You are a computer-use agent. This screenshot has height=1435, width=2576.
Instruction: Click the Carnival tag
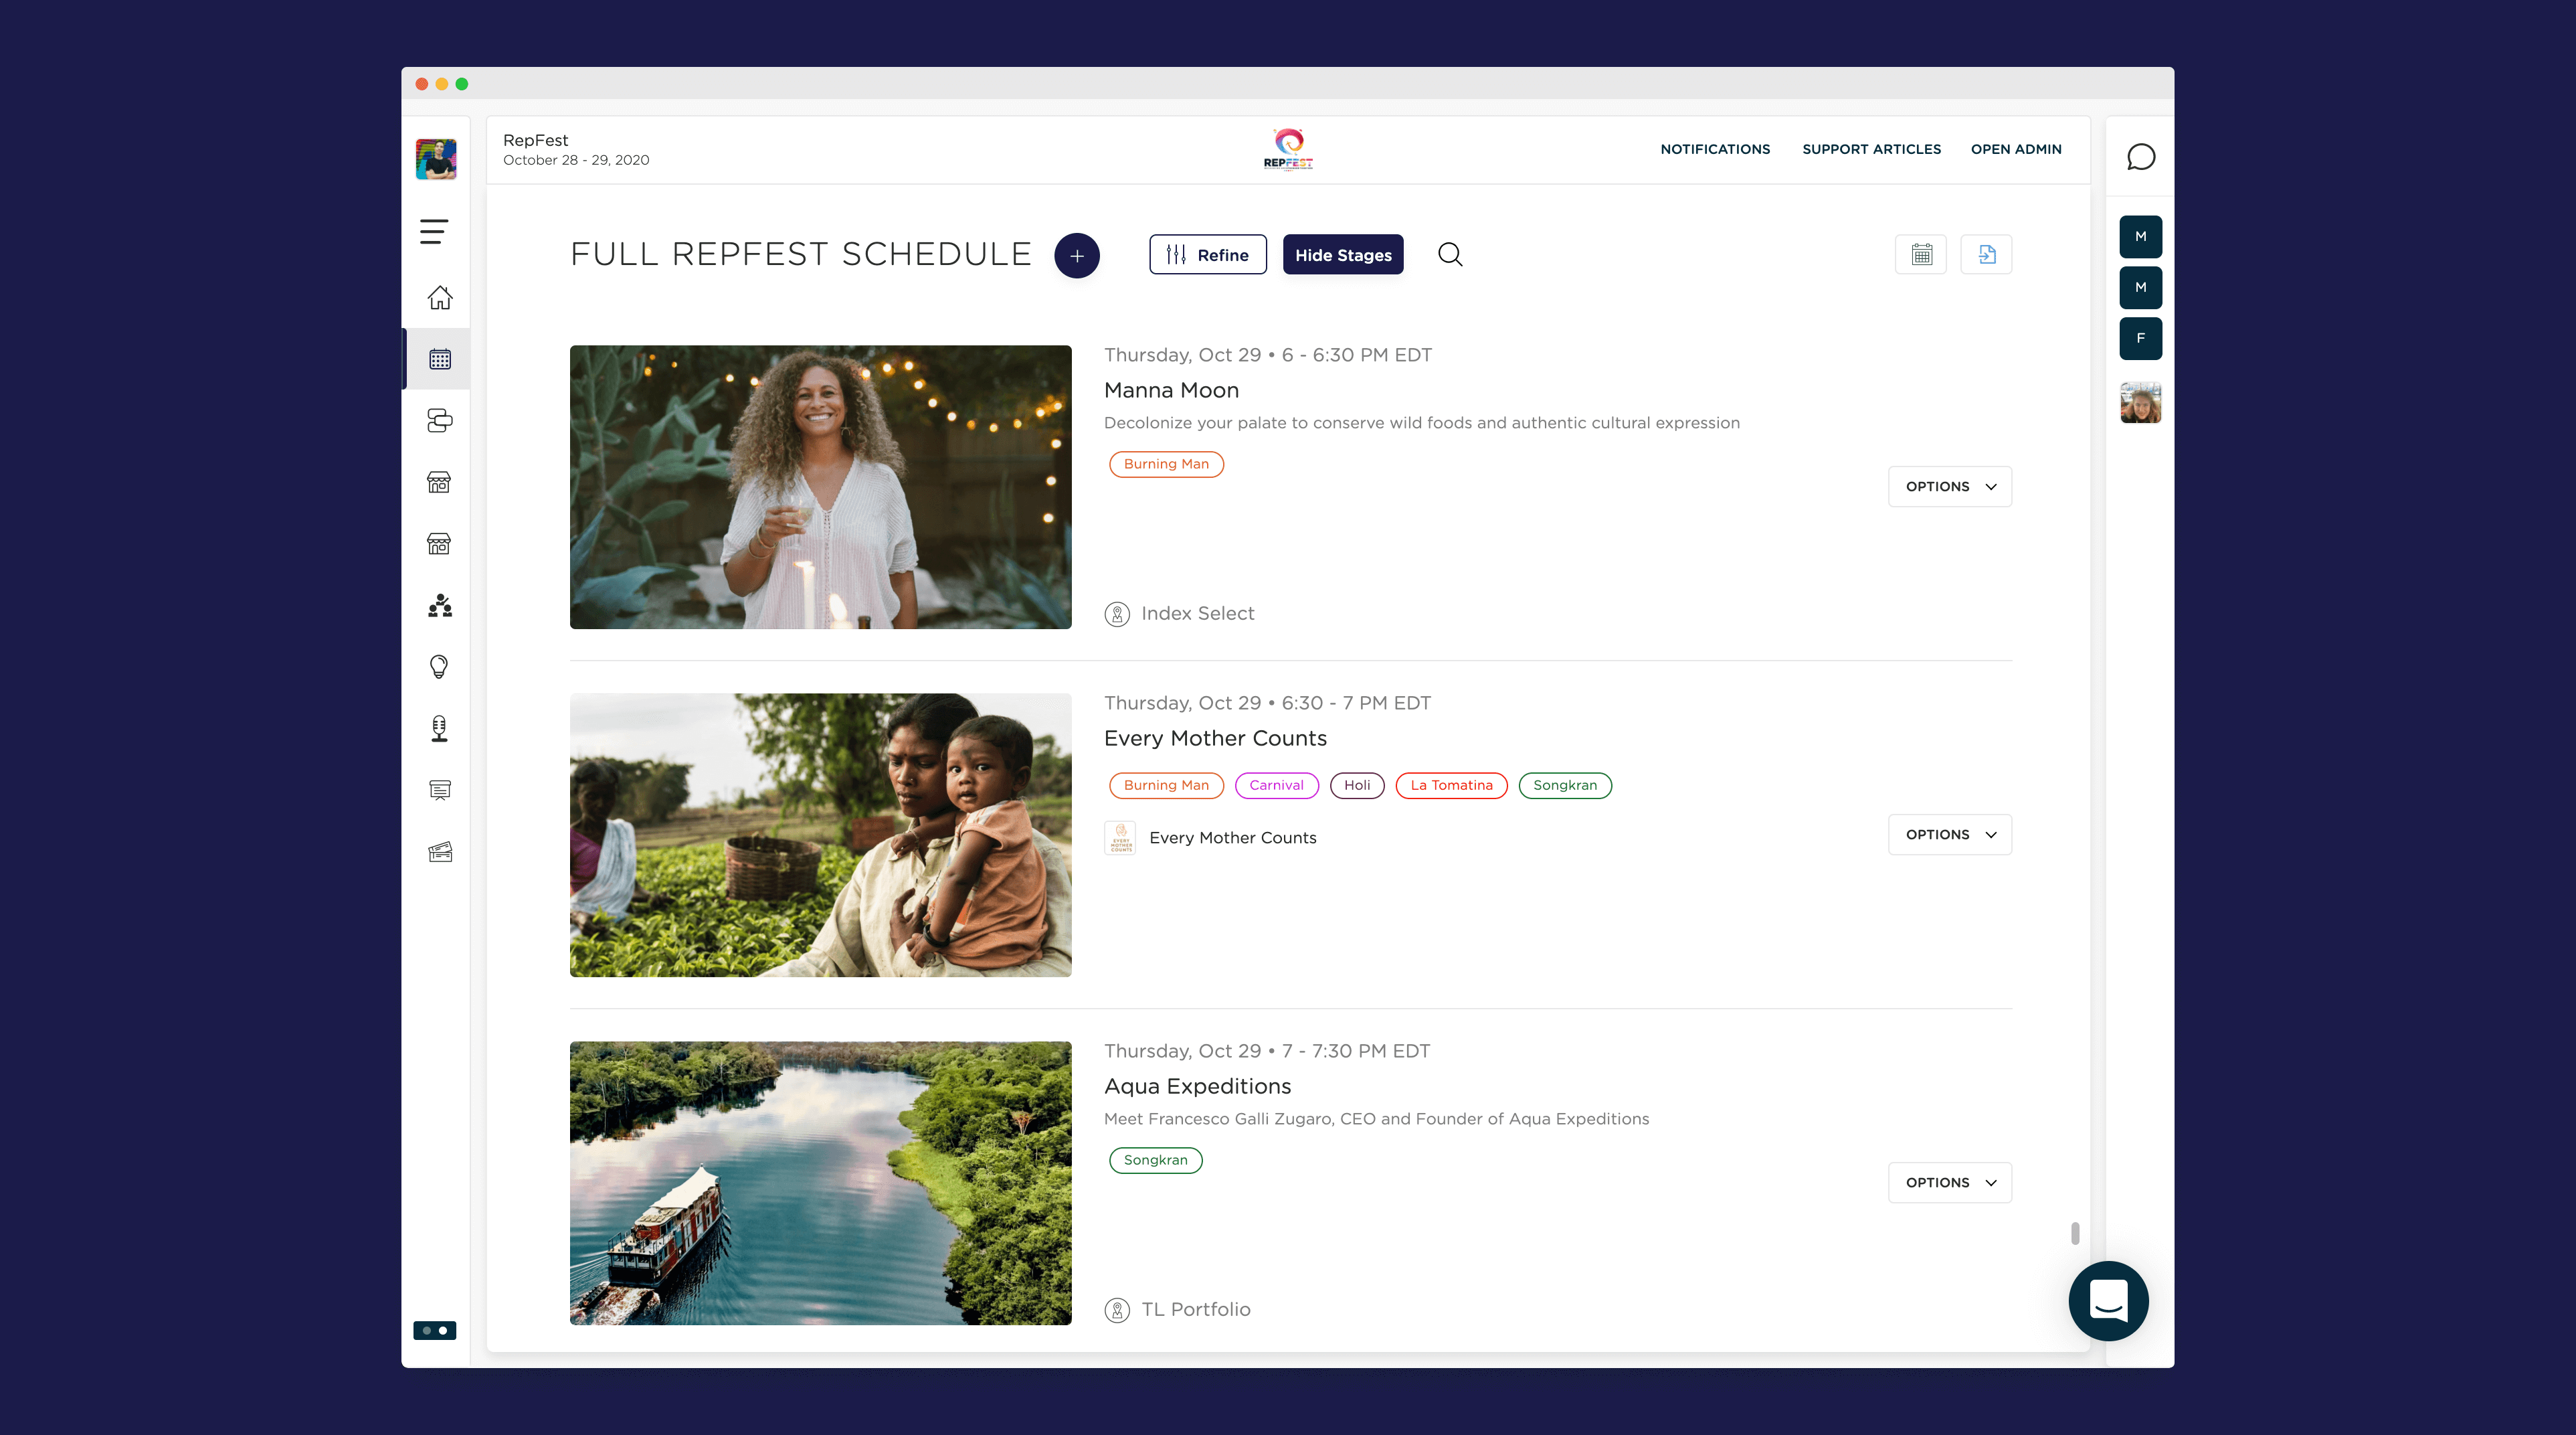(1276, 786)
